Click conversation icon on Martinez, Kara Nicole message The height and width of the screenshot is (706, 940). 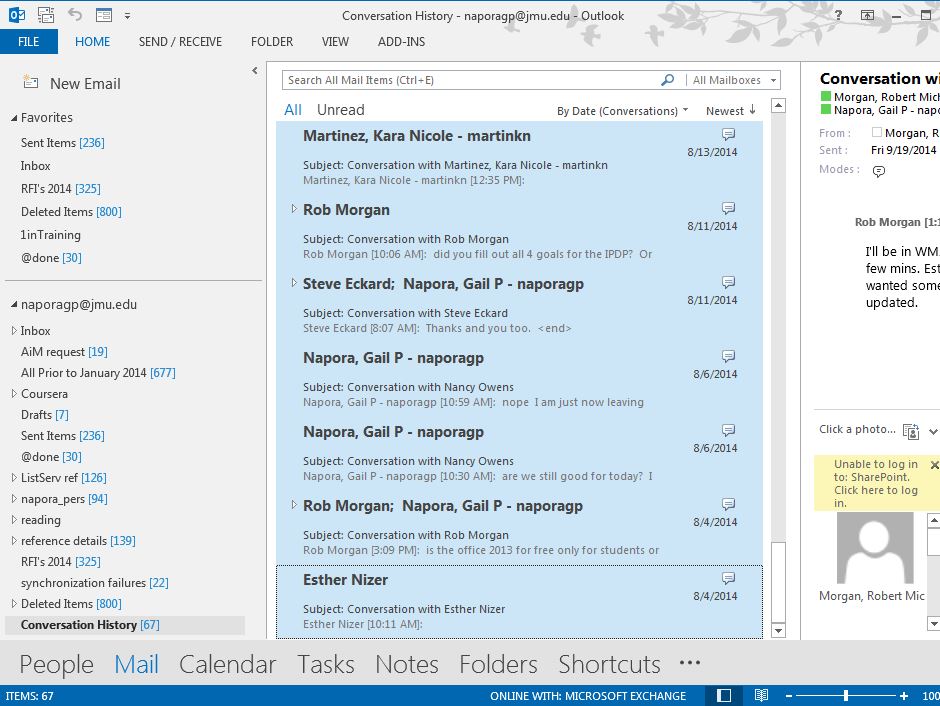(x=728, y=134)
